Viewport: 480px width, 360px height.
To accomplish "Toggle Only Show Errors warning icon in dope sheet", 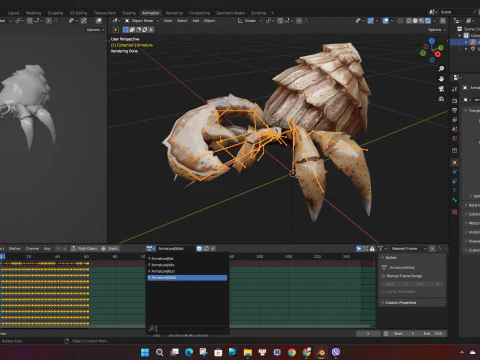I will [x=372, y=249].
